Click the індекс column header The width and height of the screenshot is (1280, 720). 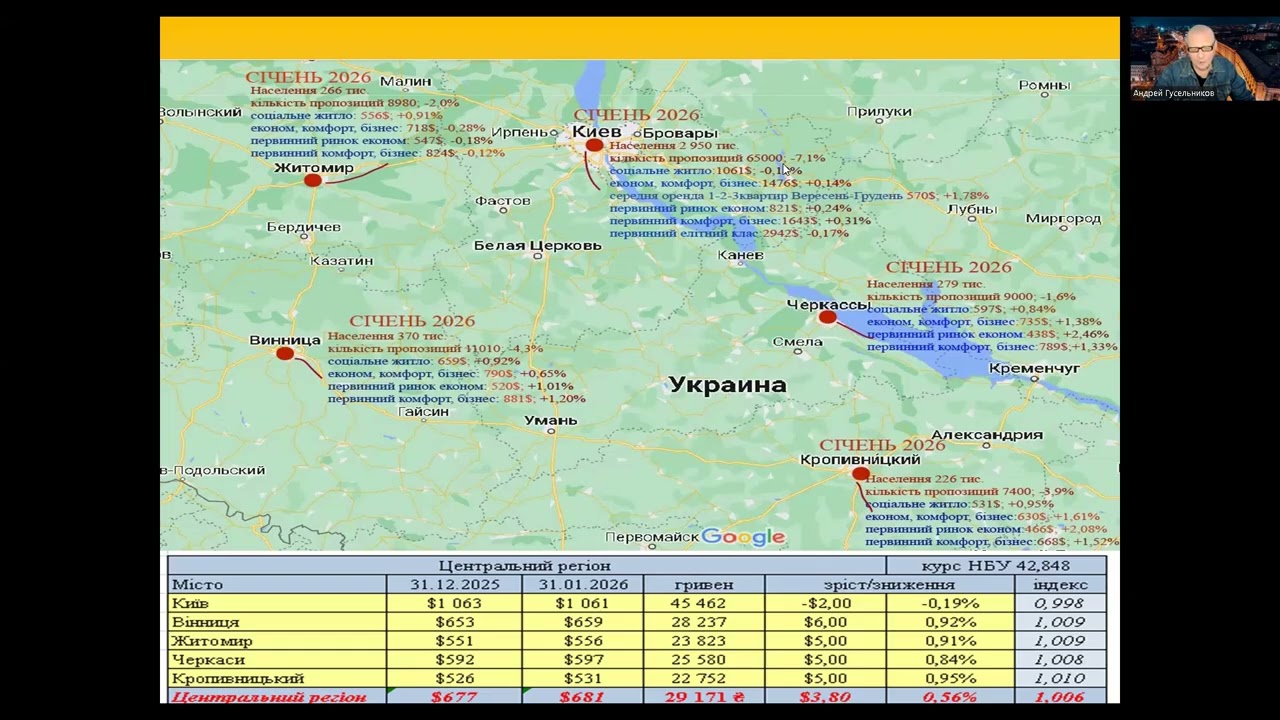click(1060, 584)
